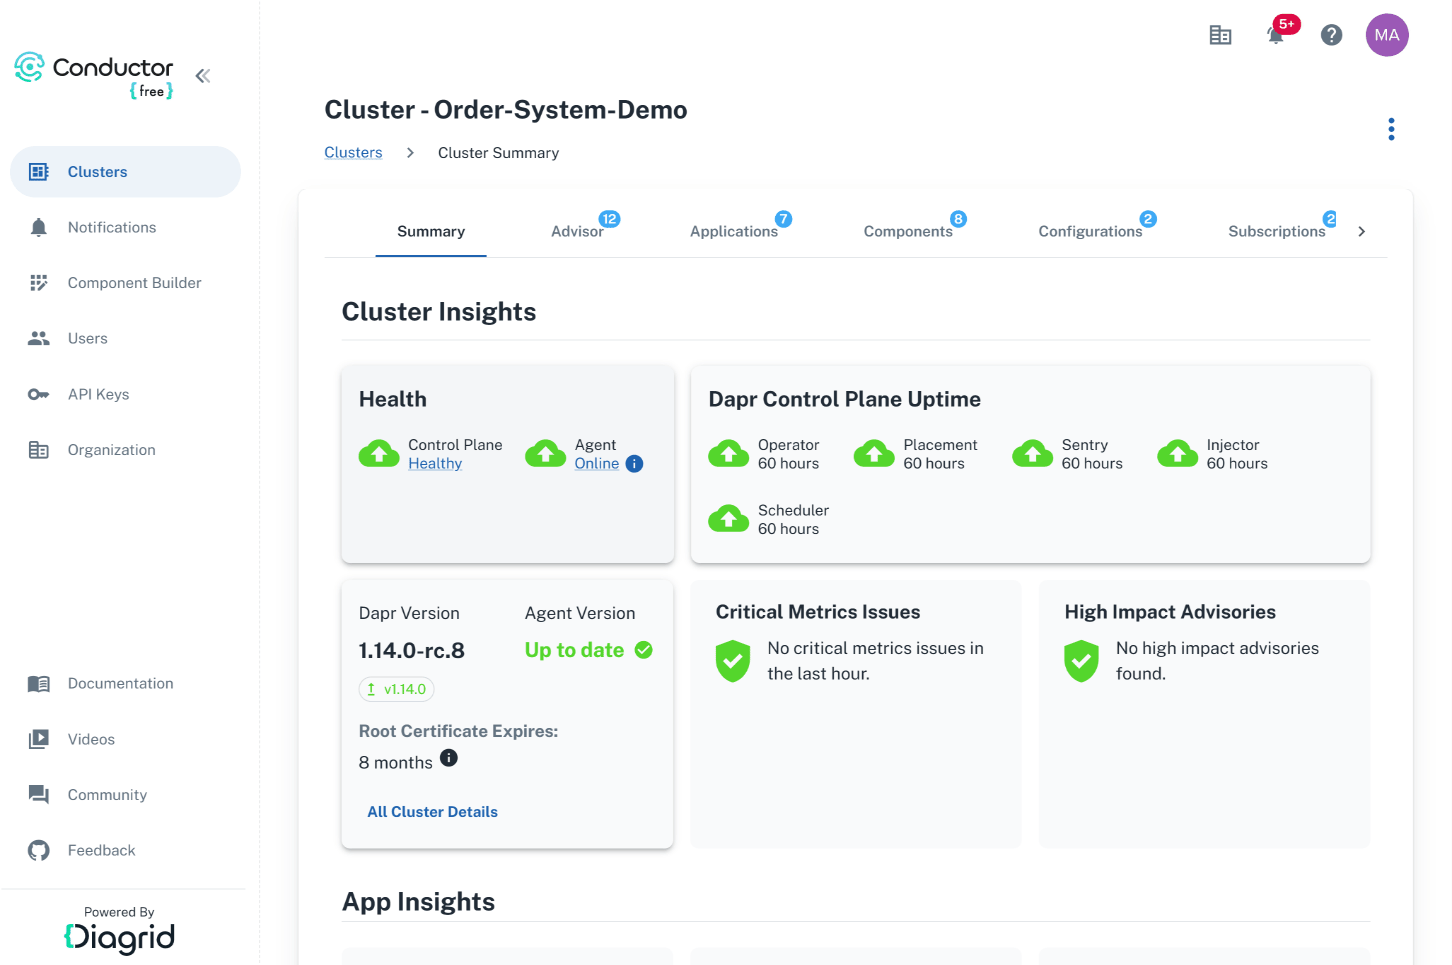Click the Healthy control plane link

[435, 464]
